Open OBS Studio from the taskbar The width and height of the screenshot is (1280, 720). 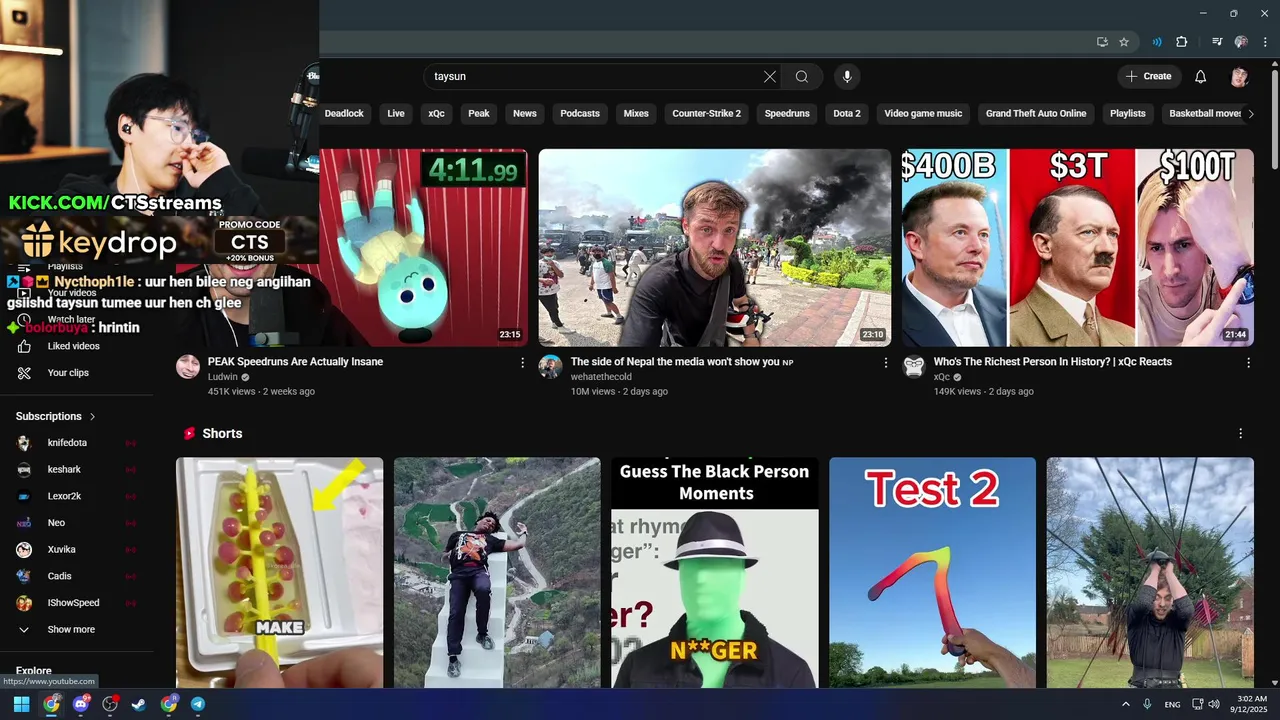[110, 704]
